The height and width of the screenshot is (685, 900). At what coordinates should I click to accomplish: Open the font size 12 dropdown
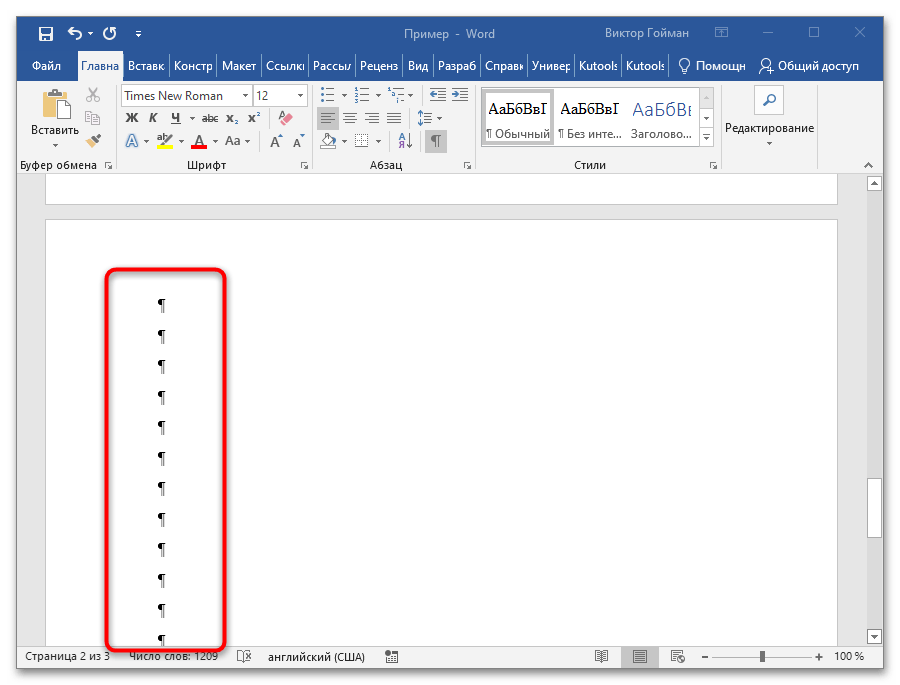coord(300,96)
